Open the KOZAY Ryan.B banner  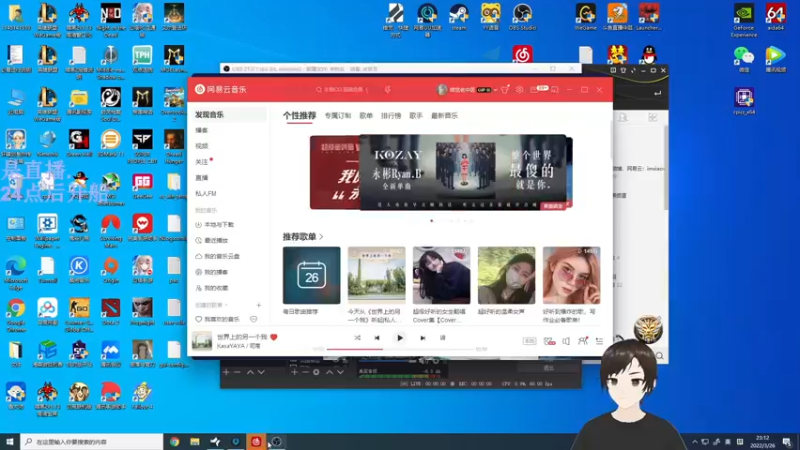coord(463,172)
